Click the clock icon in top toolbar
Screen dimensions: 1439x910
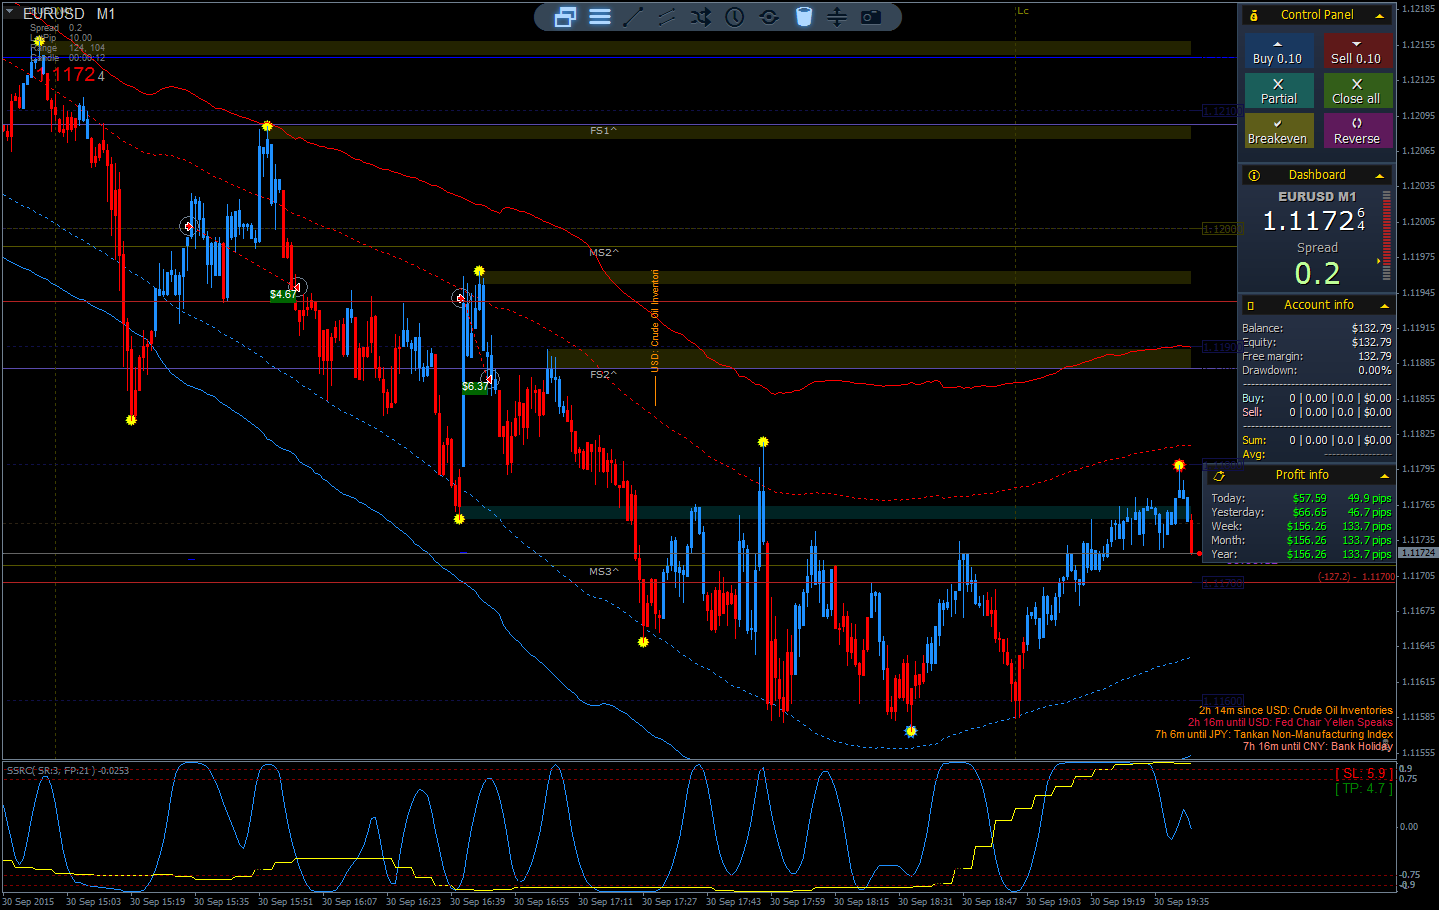click(x=735, y=17)
